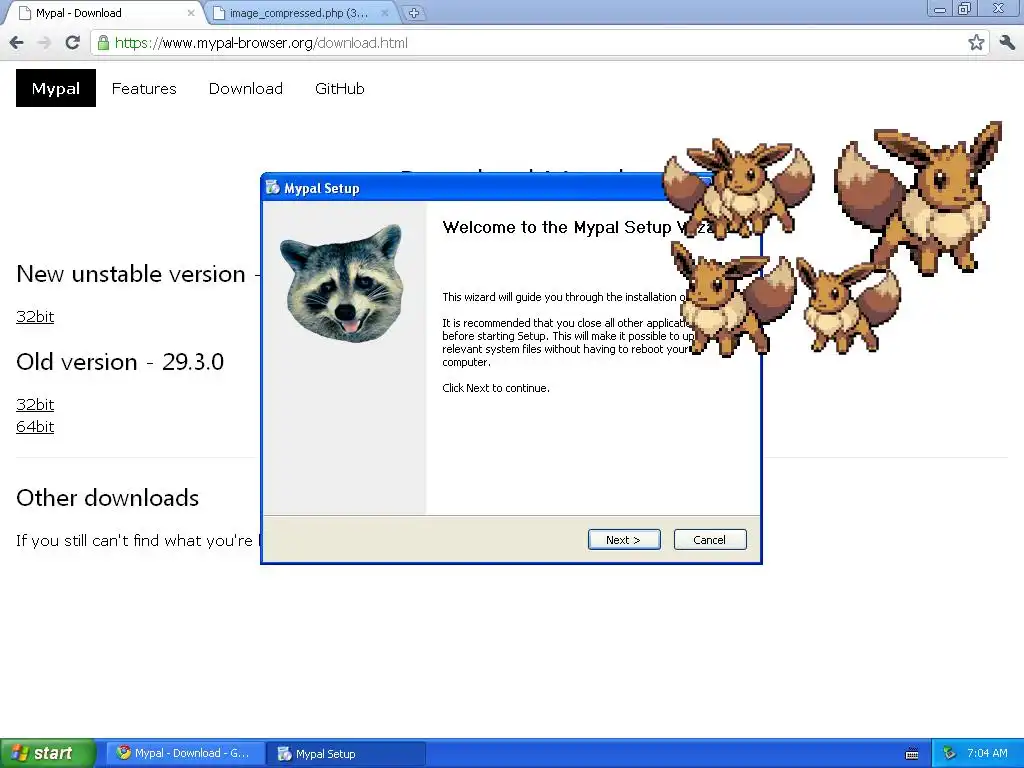The width and height of the screenshot is (1024, 768).
Task: Close the image_compressed.php tab
Action: click(x=385, y=12)
